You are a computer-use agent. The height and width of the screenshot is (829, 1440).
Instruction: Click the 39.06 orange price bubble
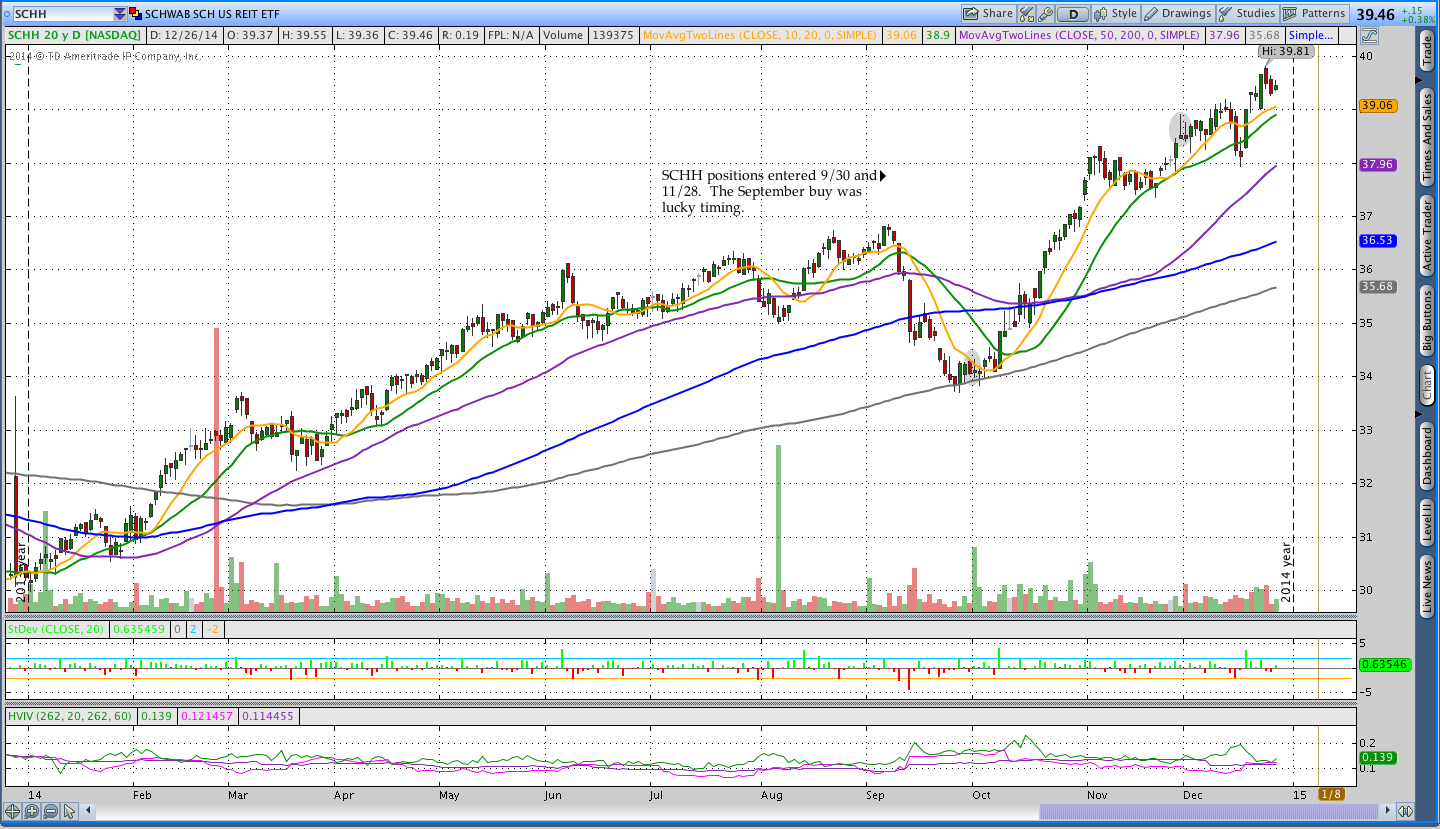(x=1377, y=105)
